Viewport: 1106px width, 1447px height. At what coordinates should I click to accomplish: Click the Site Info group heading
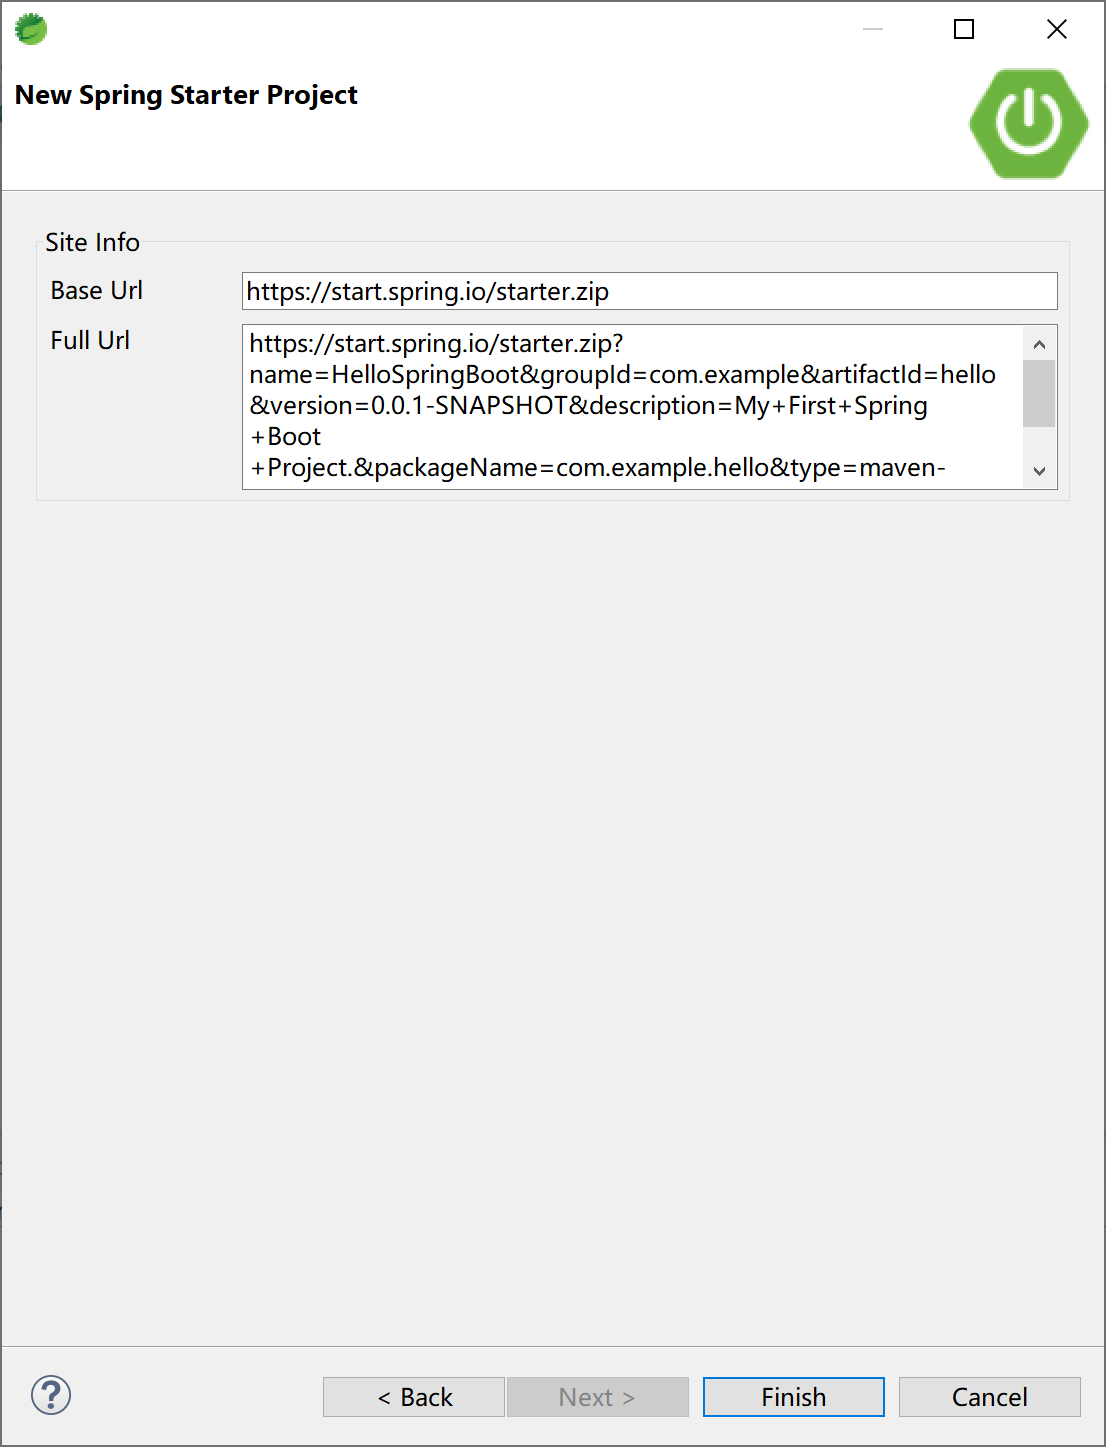(x=92, y=242)
